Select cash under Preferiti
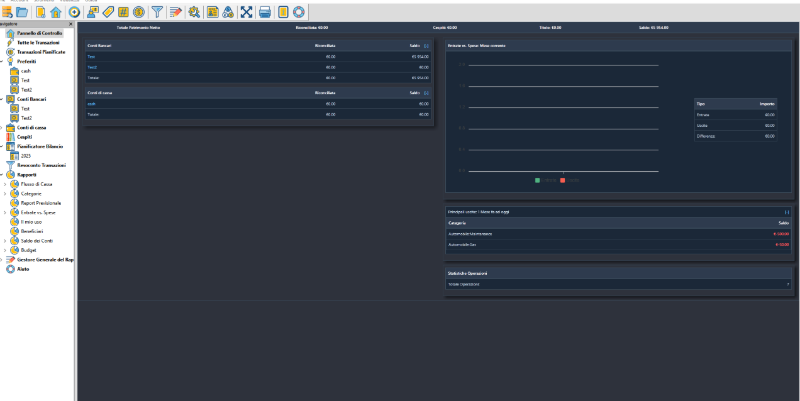This screenshot has width=800, height=401. tap(26, 71)
